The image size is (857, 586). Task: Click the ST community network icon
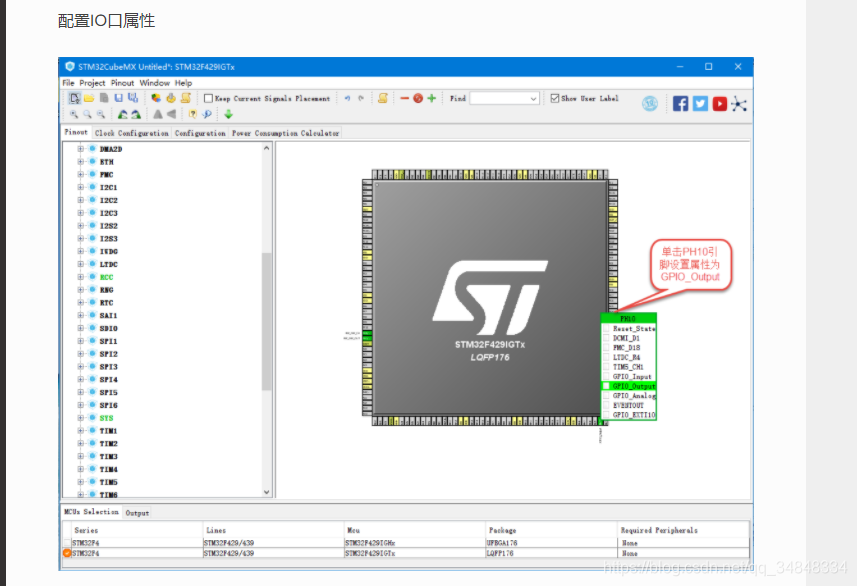coord(739,104)
